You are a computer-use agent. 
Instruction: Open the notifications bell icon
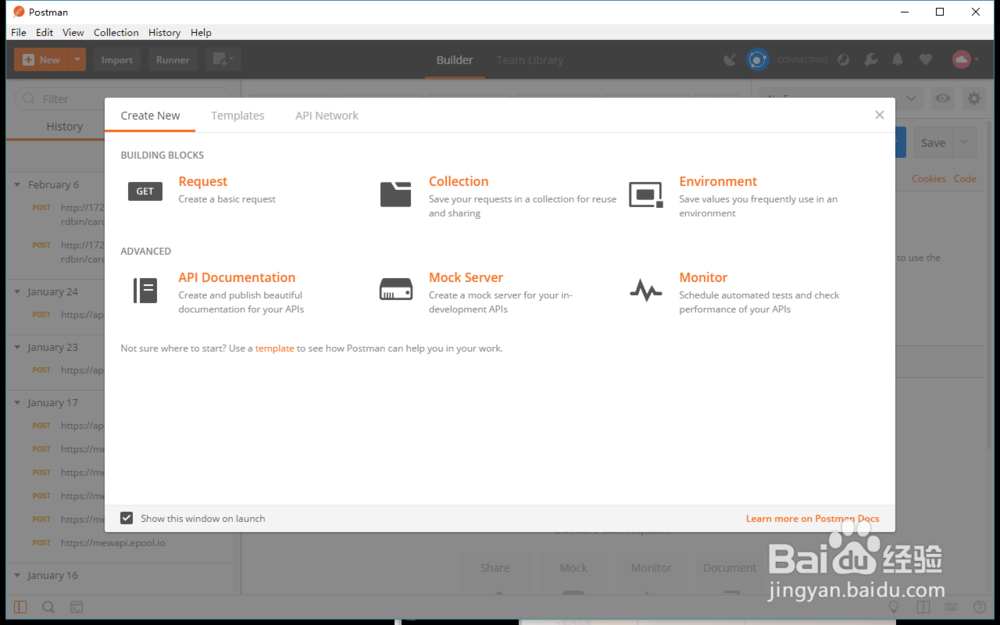click(897, 60)
